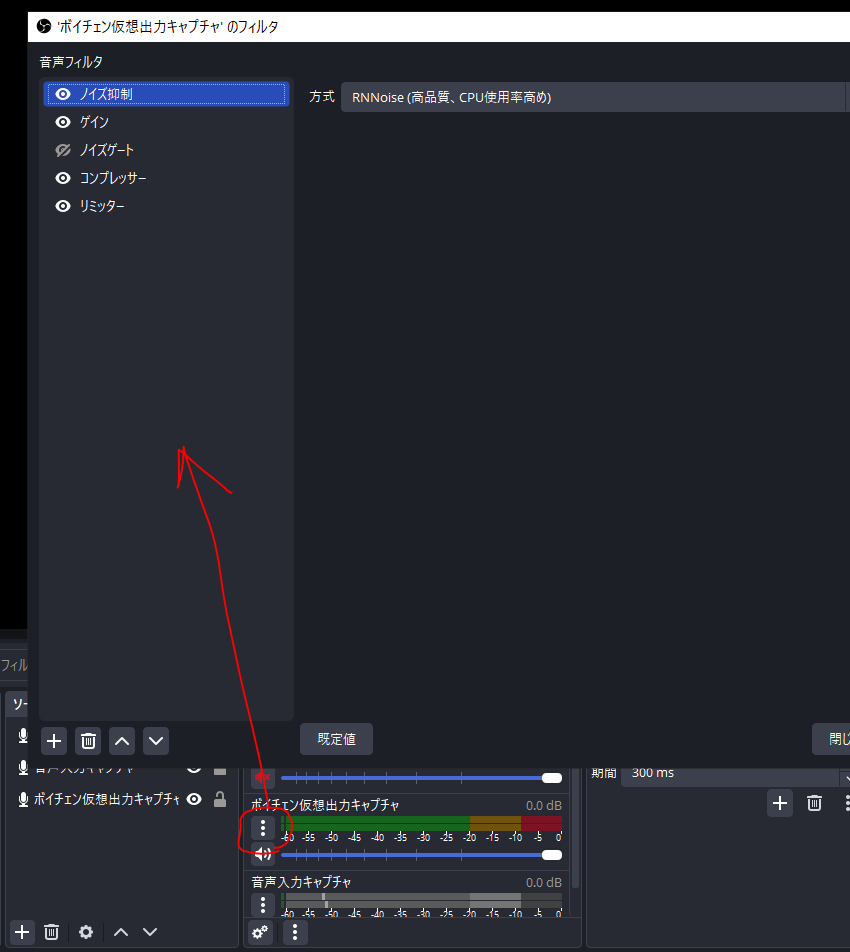850x952 pixels.
Task: Open three-dot menu for ボイチェン仮想出力キャプチャ mixer
Action: (x=263, y=828)
